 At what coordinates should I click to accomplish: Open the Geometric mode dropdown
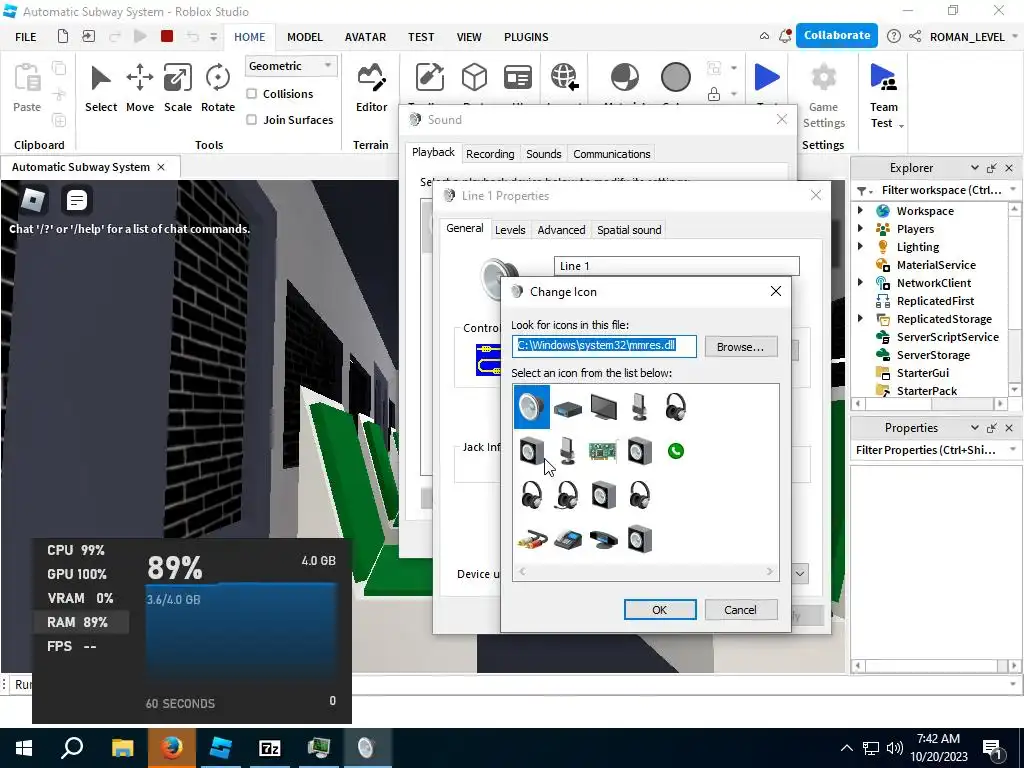pos(291,66)
